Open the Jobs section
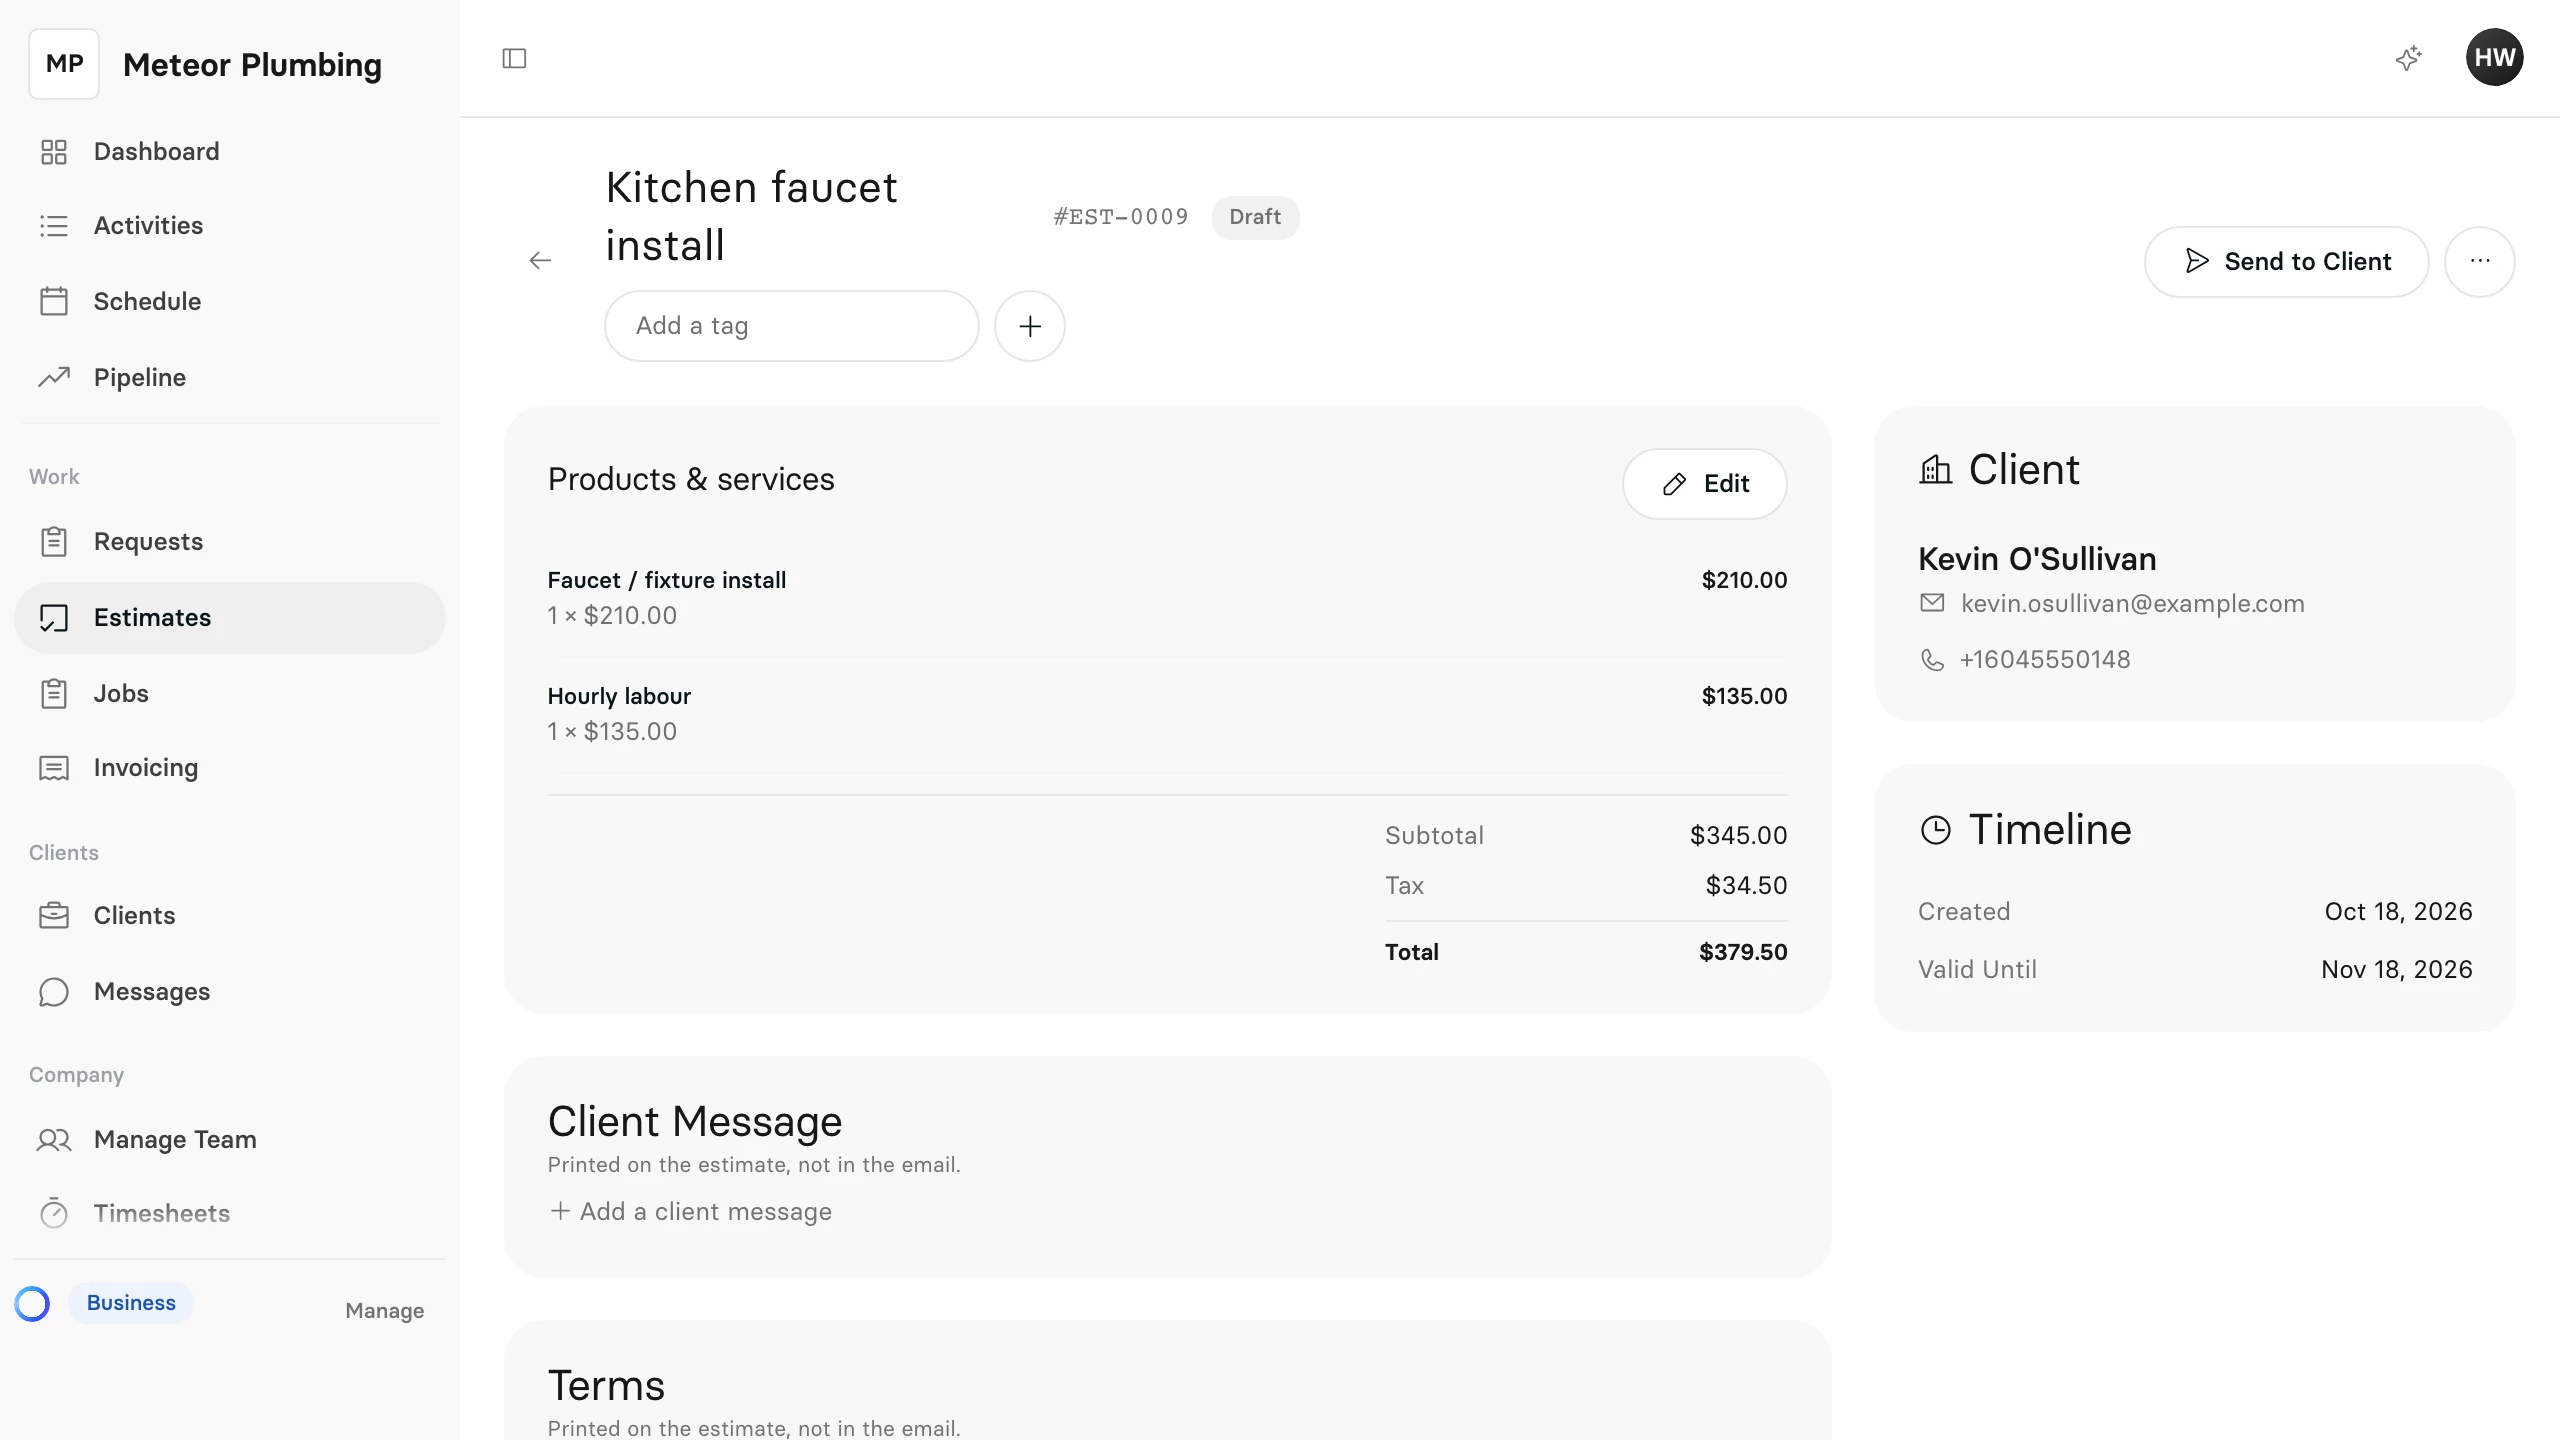 click(230, 693)
